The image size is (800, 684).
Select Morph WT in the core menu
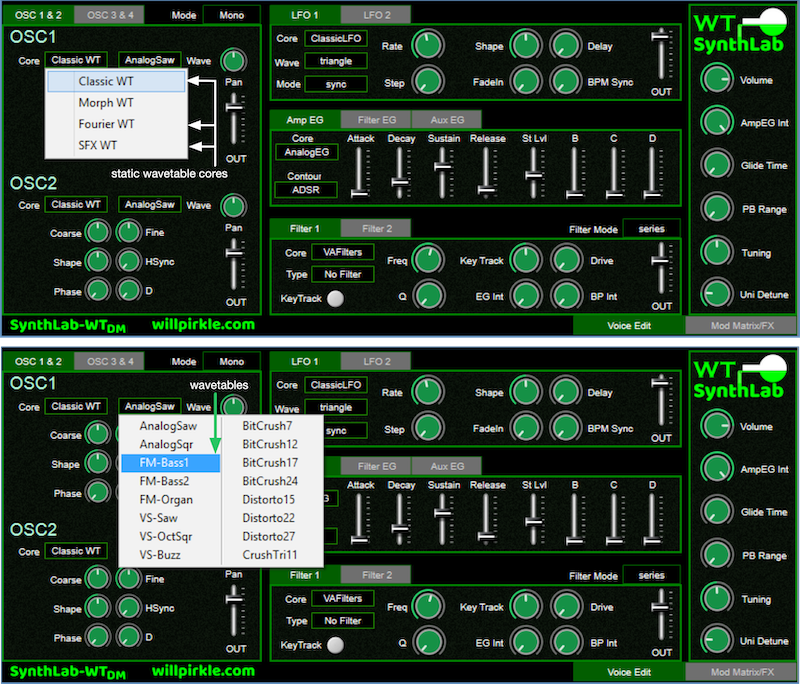[116, 103]
